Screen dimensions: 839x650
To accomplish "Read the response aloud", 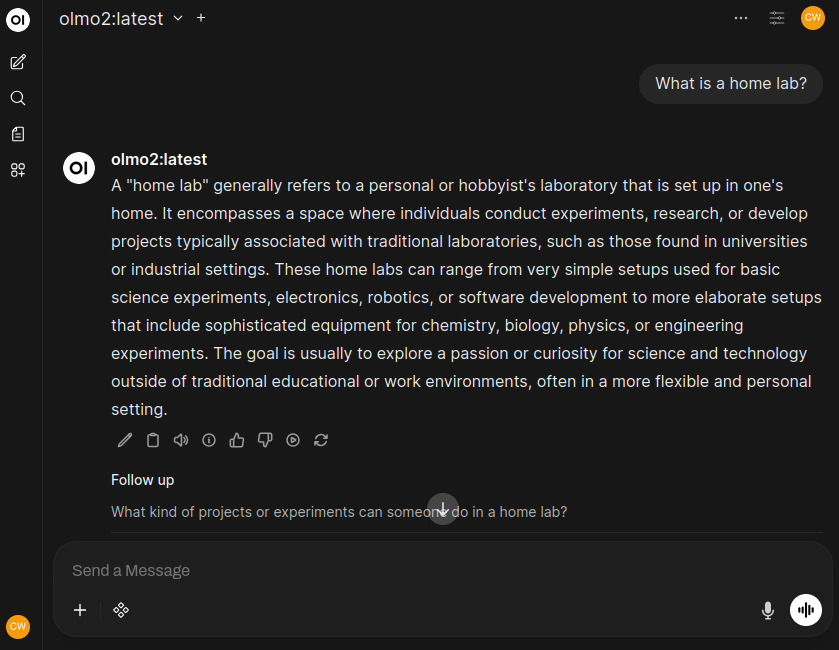I will (181, 440).
